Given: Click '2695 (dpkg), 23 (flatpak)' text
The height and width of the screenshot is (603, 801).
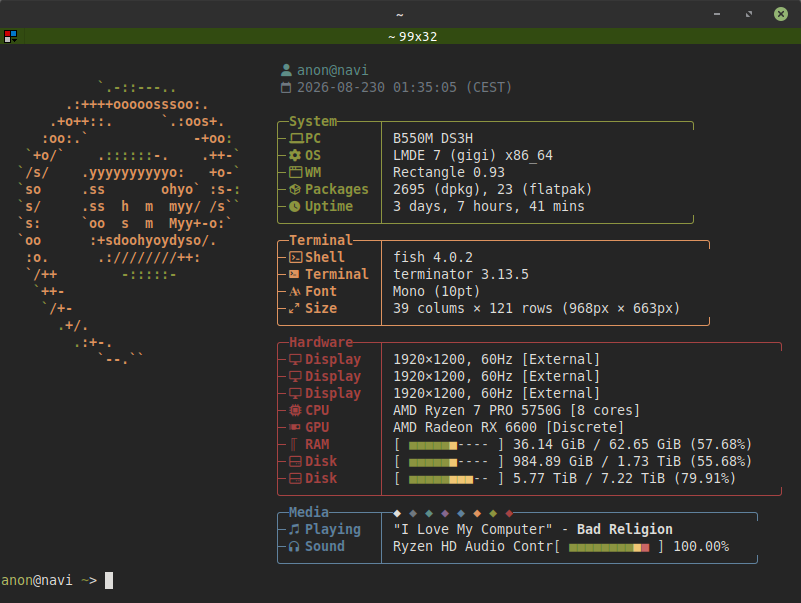Looking at the screenshot, I should point(492,189).
